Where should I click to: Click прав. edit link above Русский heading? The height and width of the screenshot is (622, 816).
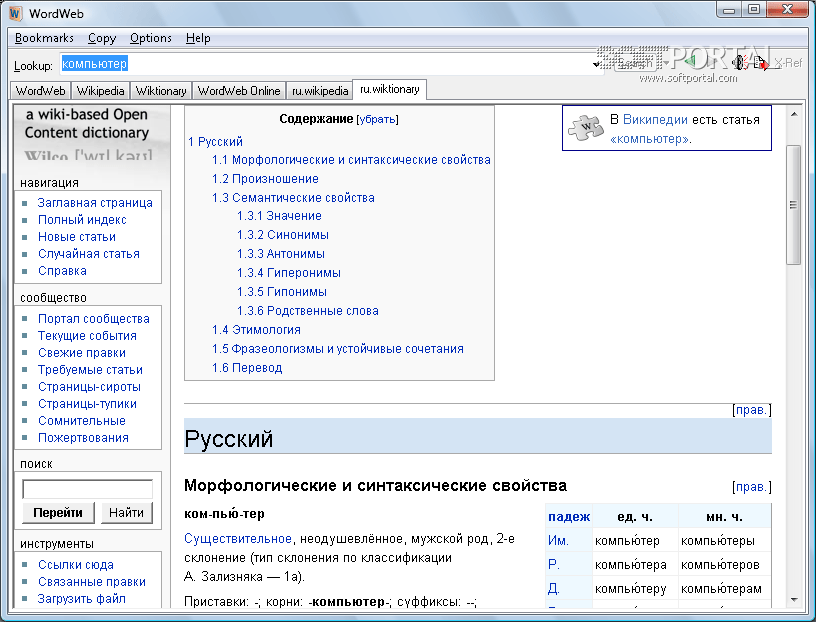point(752,410)
